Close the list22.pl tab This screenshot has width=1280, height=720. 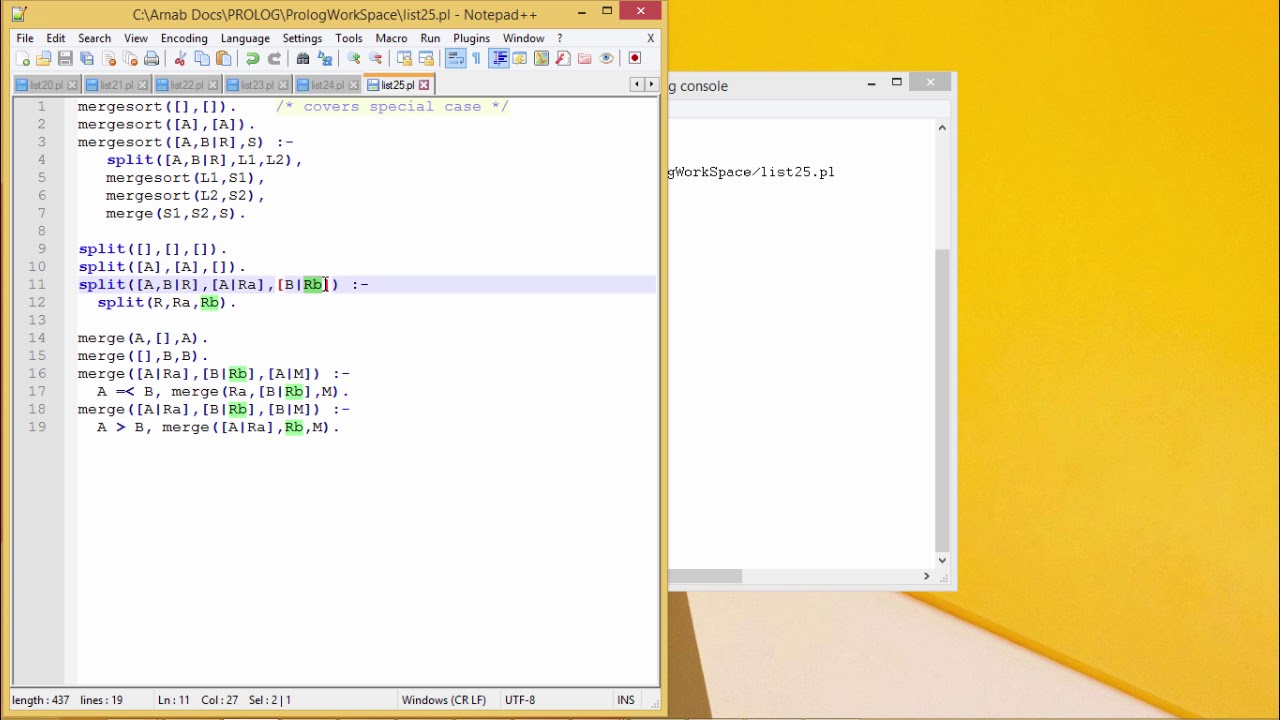tap(213, 85)
